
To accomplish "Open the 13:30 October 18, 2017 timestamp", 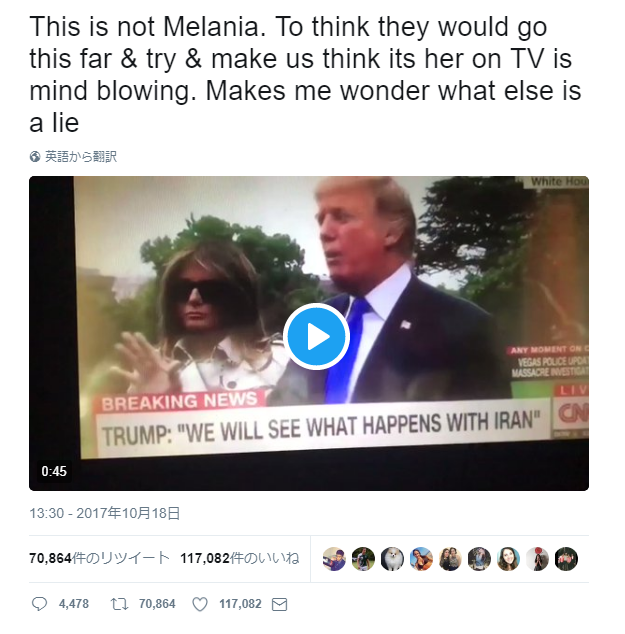I will click(104, 514).
